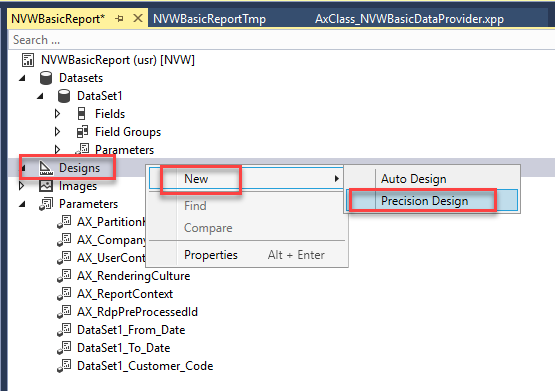Select the DataSet1_Customer_Code parameter
This screenshot has height=391, width=555.
coord(145,366)
